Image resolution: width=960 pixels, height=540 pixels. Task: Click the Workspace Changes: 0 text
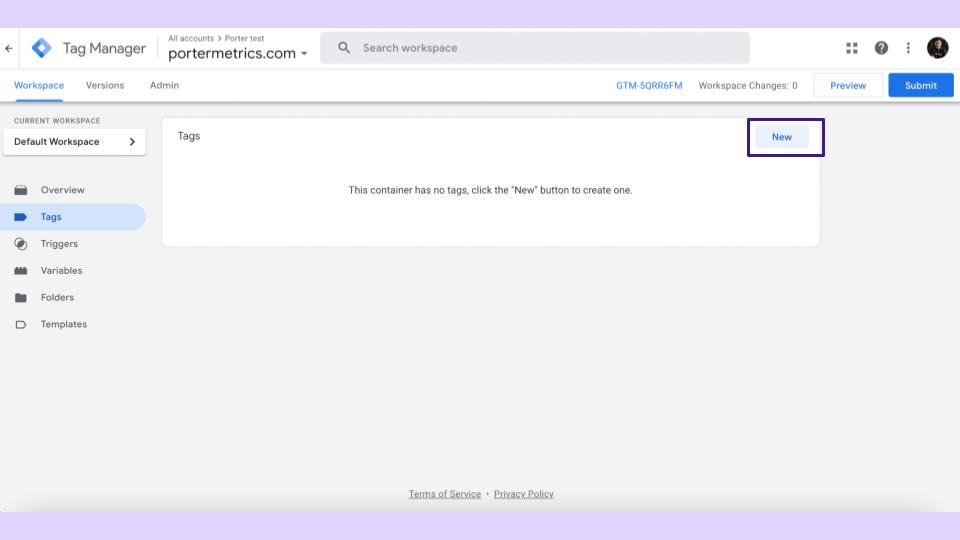tap(748, 86)
